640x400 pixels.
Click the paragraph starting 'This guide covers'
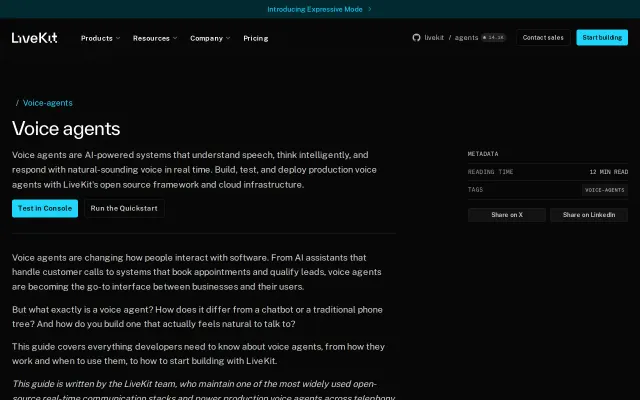tap(198, 353)
